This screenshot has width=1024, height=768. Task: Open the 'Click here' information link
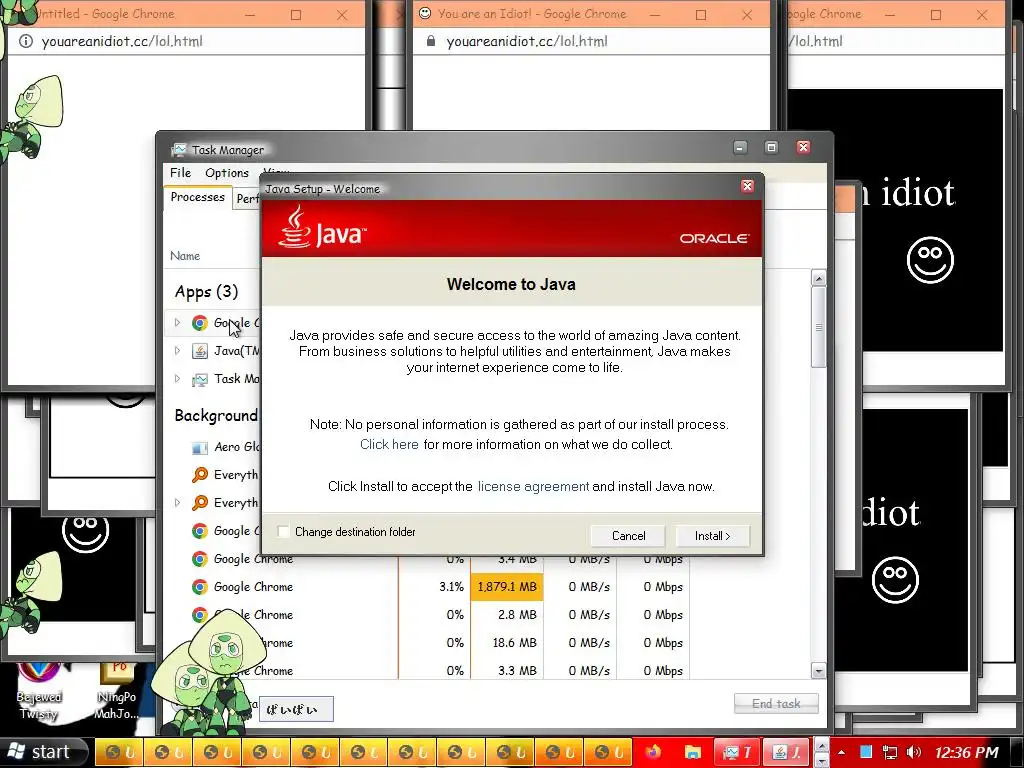(x=389, y=444)
